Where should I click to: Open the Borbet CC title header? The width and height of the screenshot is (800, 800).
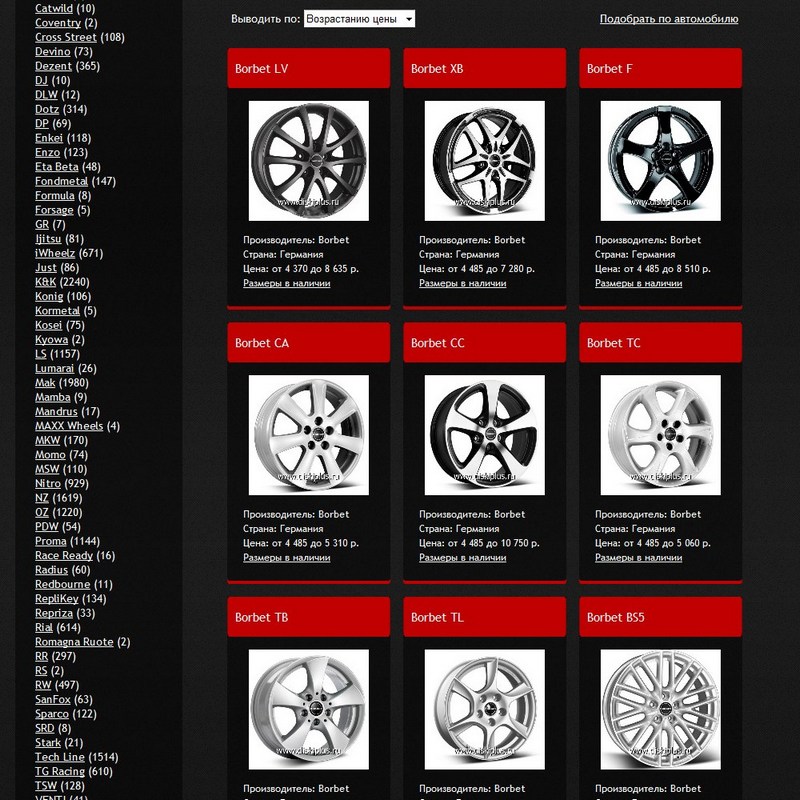485,343
